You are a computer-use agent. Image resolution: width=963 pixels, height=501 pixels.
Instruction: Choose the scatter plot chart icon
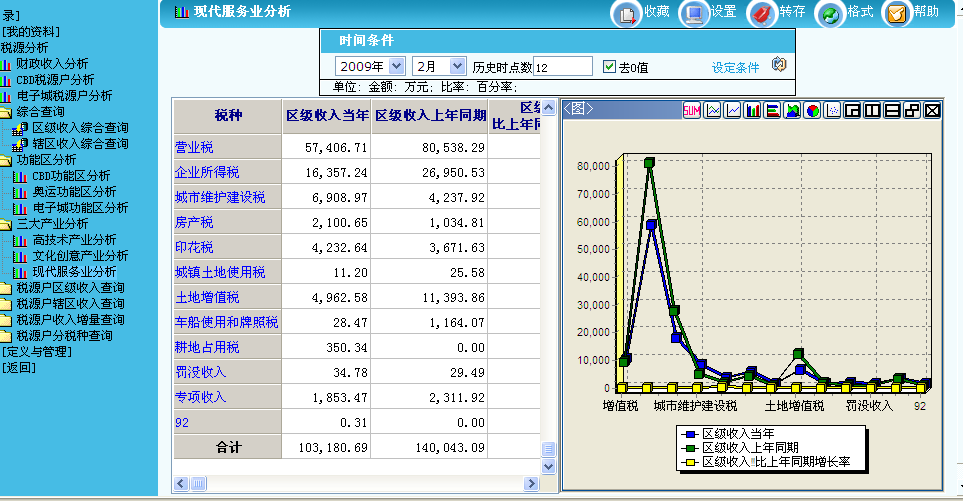tap(832, 110)
